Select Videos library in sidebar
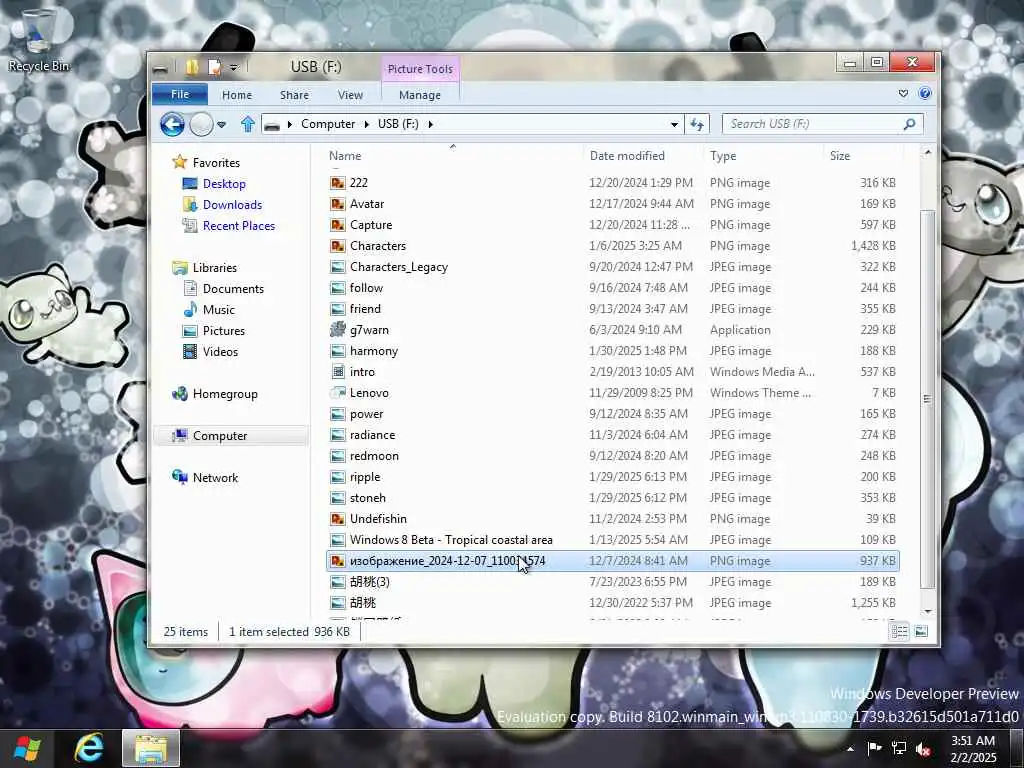1024x768 pixels. pyautogui.click(x=220, y=351)
